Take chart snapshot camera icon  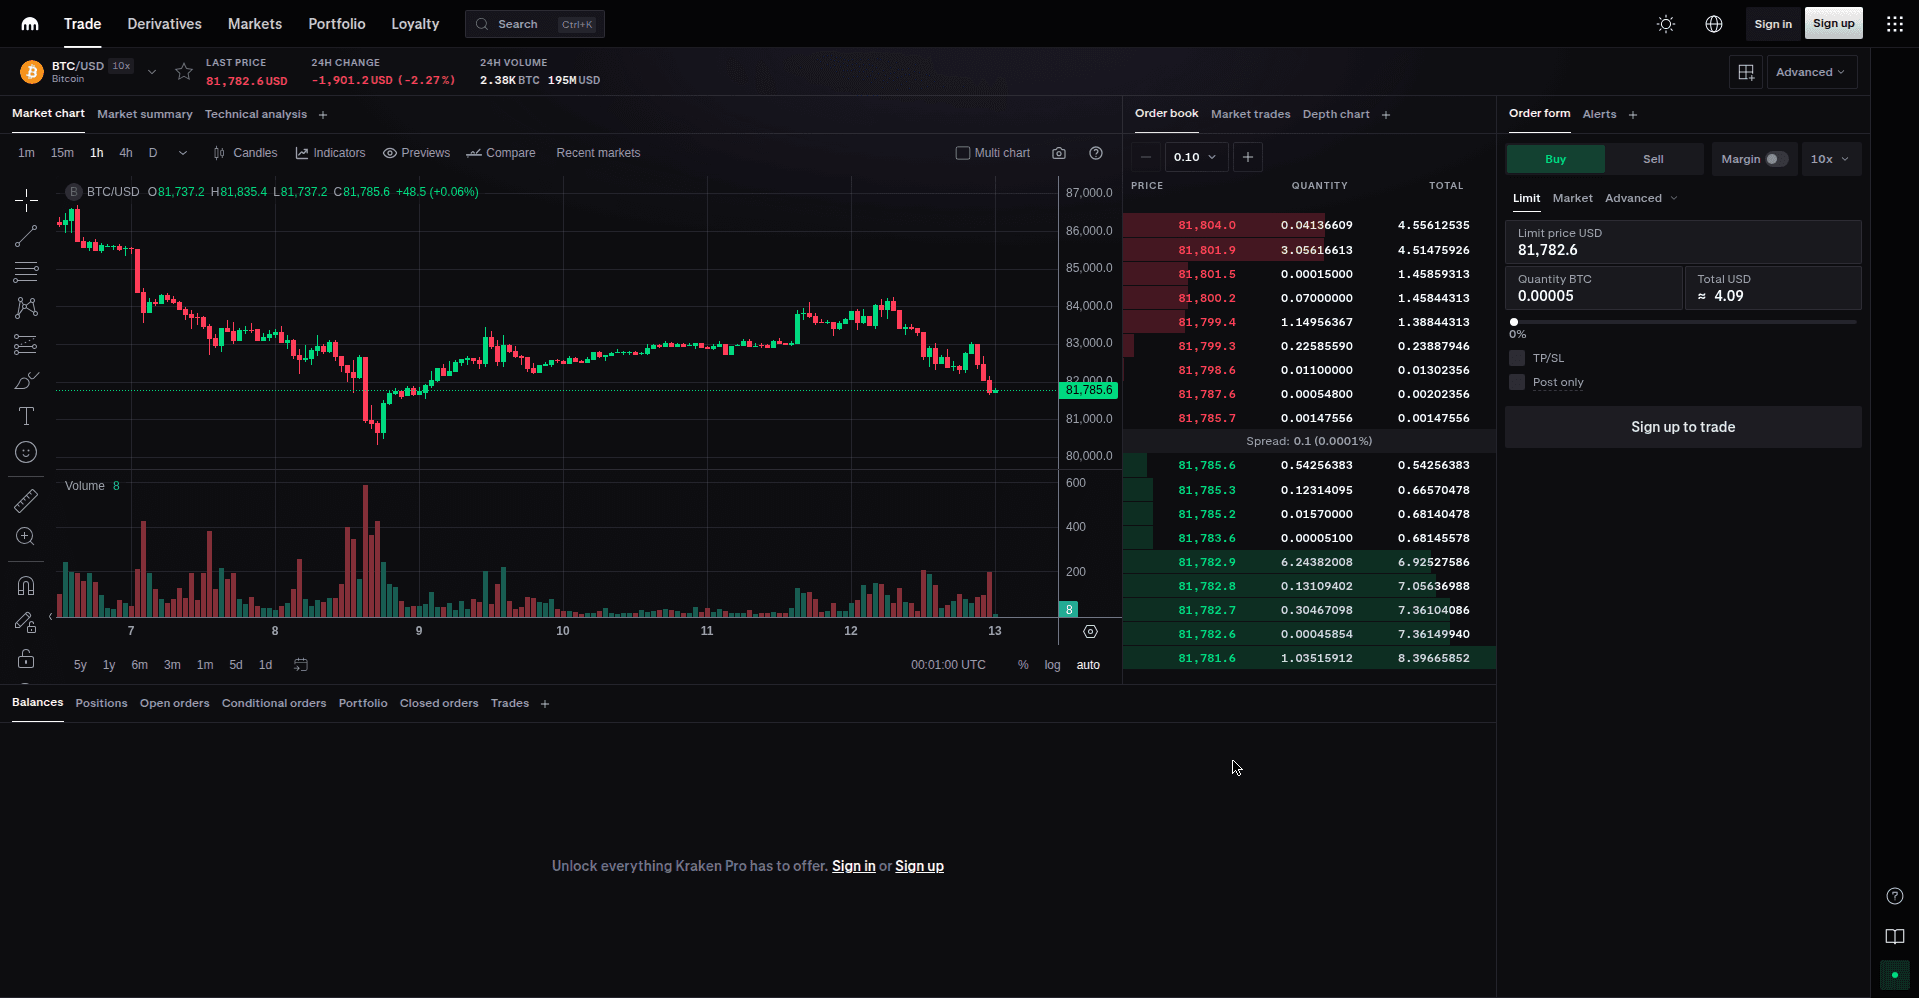[x=1059, y=153]
